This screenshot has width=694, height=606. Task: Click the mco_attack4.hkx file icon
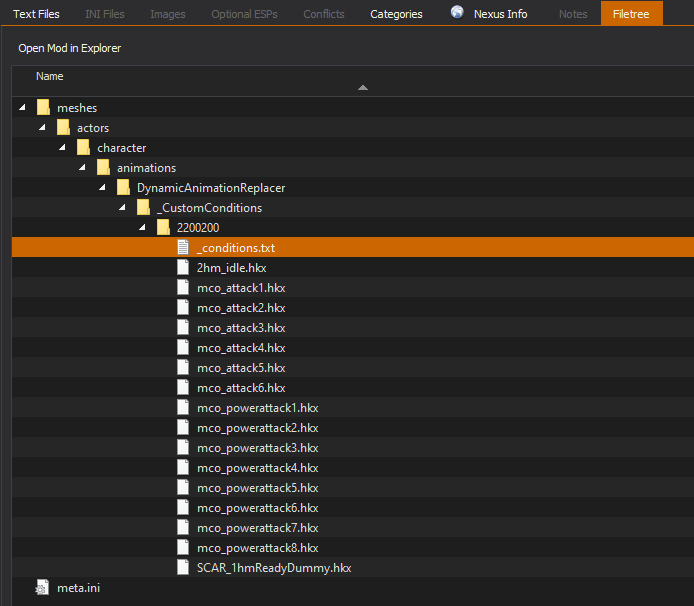183,347
